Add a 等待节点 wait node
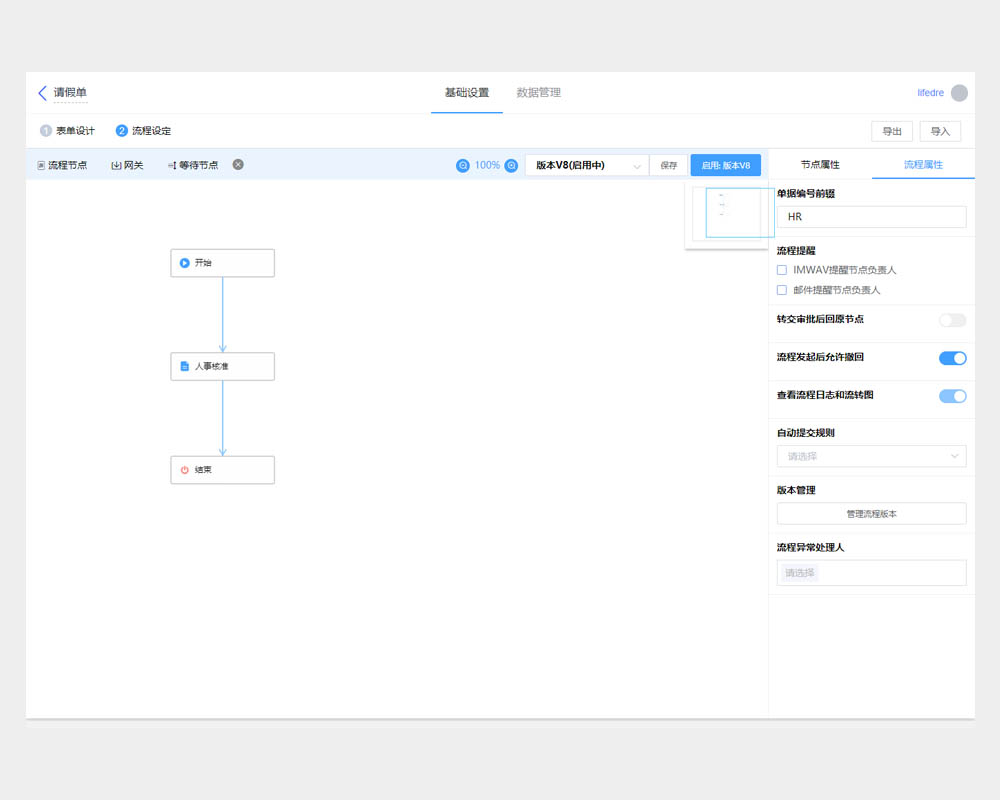The image size is (1000, 800). 193,165
